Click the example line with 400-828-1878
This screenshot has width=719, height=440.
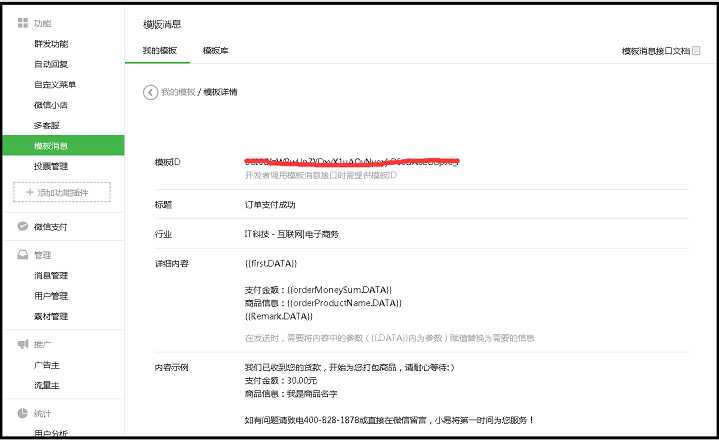click(389, 420)
